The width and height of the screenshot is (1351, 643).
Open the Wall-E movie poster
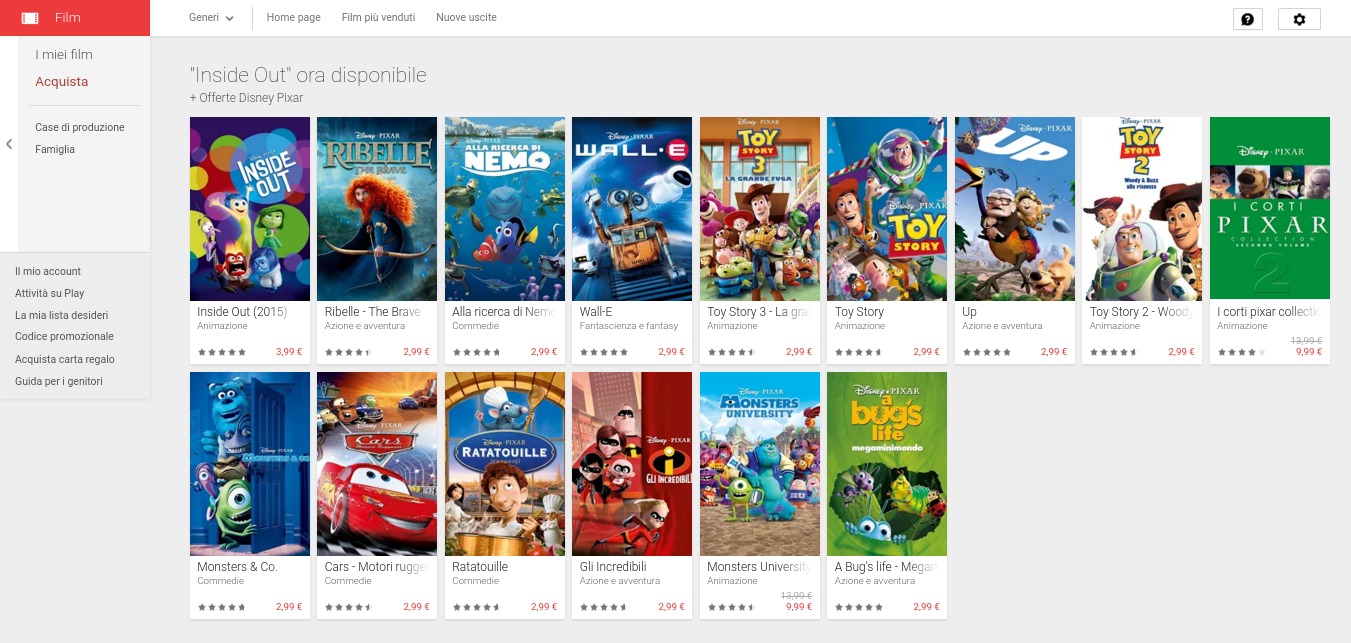[632, 209]
